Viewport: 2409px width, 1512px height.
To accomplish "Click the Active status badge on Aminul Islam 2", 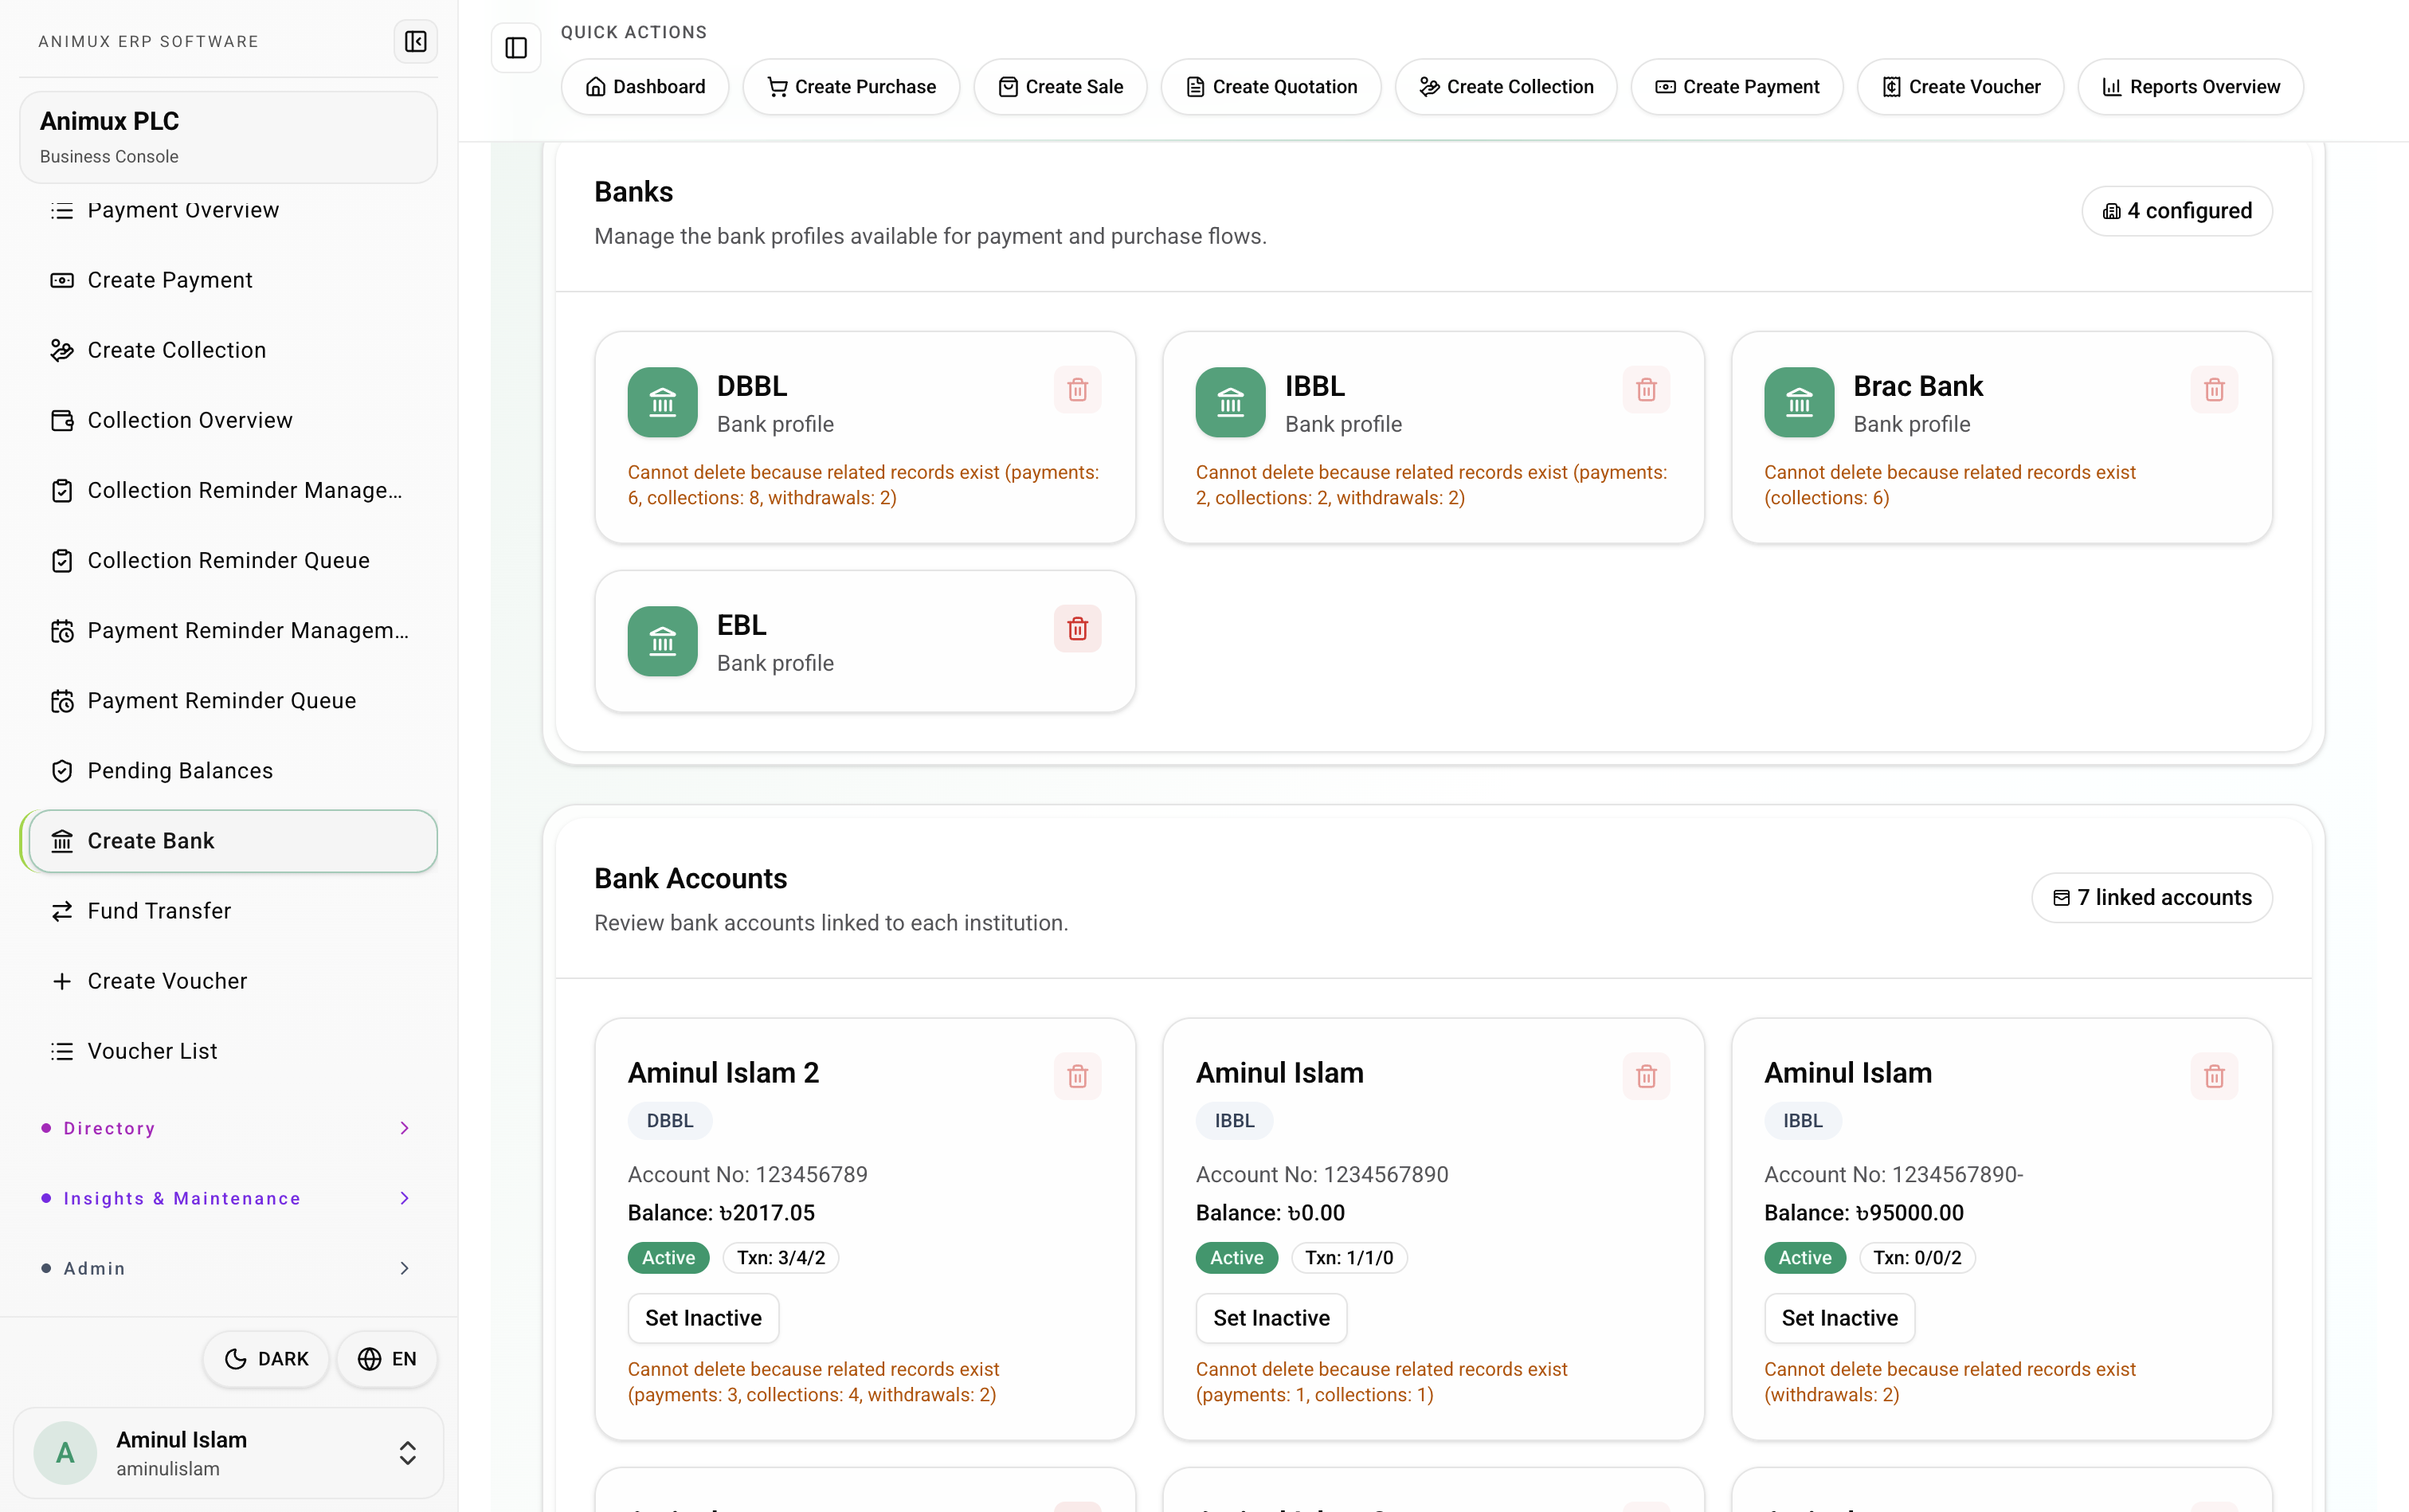I will (x=668, y=1258).
